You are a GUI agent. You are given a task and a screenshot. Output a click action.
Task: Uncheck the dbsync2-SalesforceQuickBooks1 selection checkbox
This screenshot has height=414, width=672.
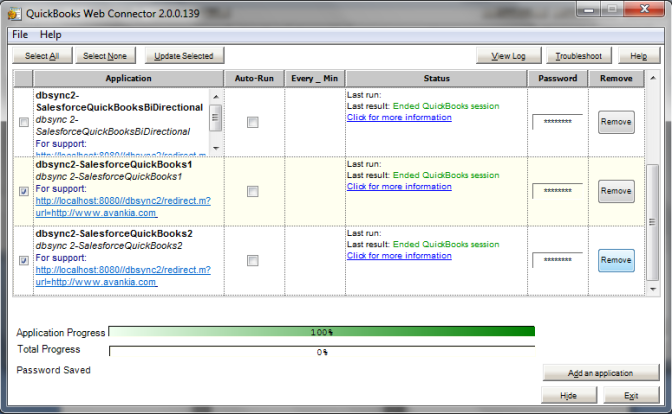tap(23, 191)
